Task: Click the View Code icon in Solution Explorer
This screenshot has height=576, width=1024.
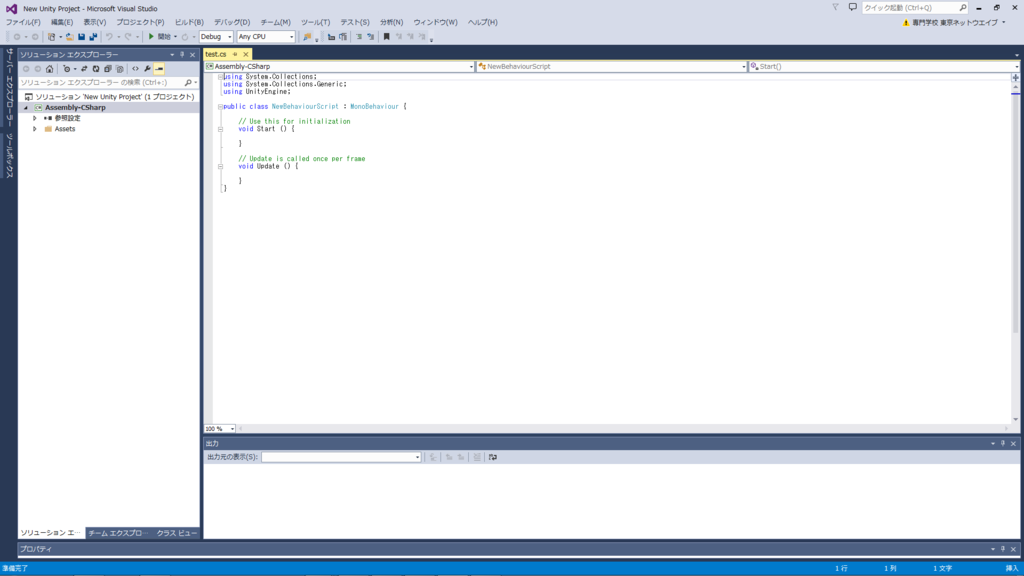Action: click(135, 69)
